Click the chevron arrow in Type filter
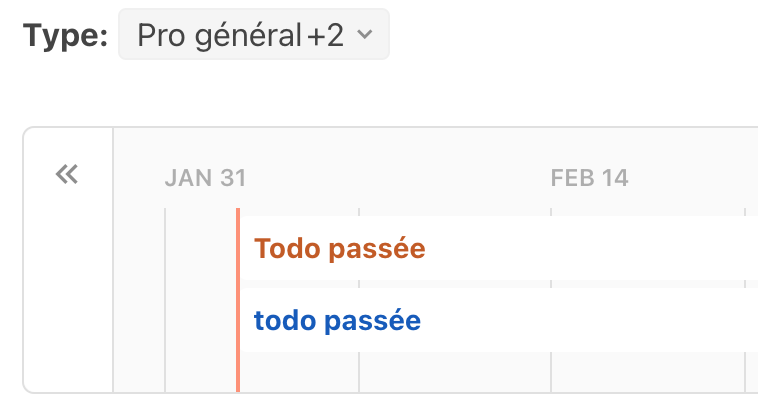 (x=365, y=36)
